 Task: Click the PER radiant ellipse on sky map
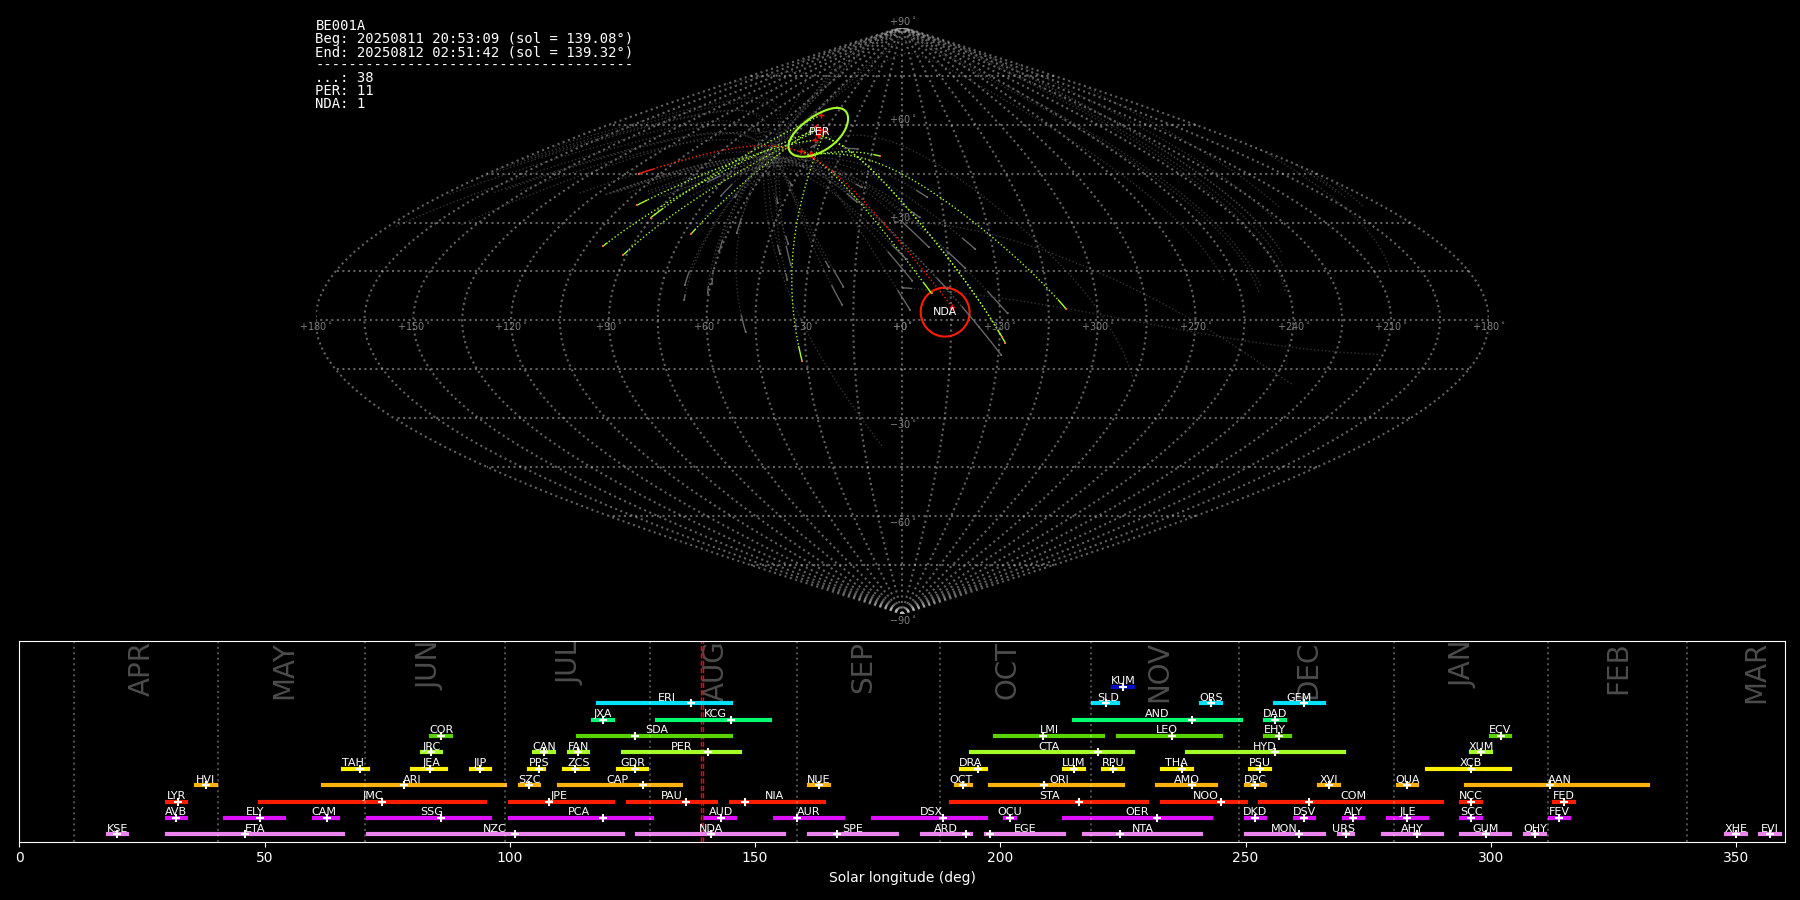point(818,132)
